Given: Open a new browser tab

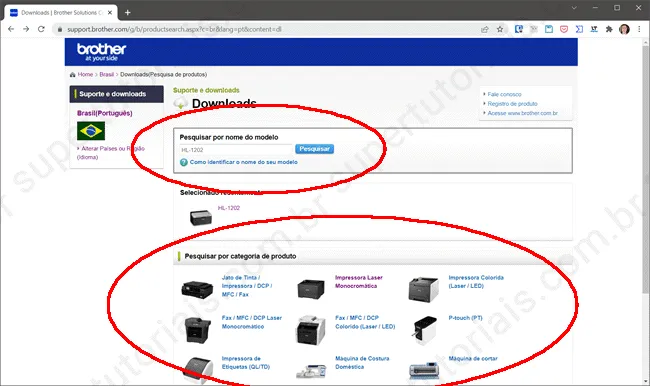Looking at the screenshot, I should coord(128,12).
